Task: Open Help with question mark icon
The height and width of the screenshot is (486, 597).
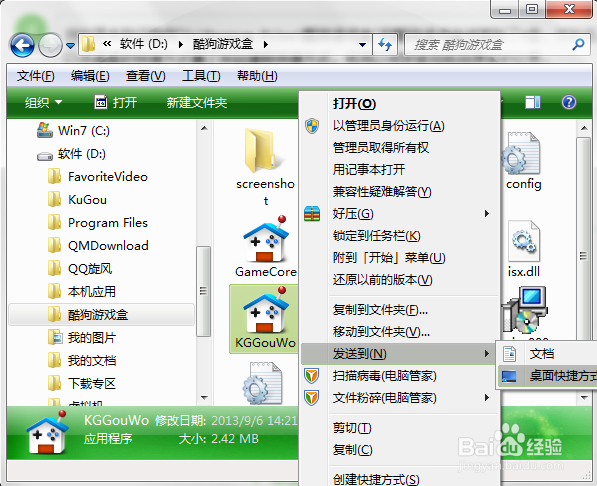Action: [568, 102]
